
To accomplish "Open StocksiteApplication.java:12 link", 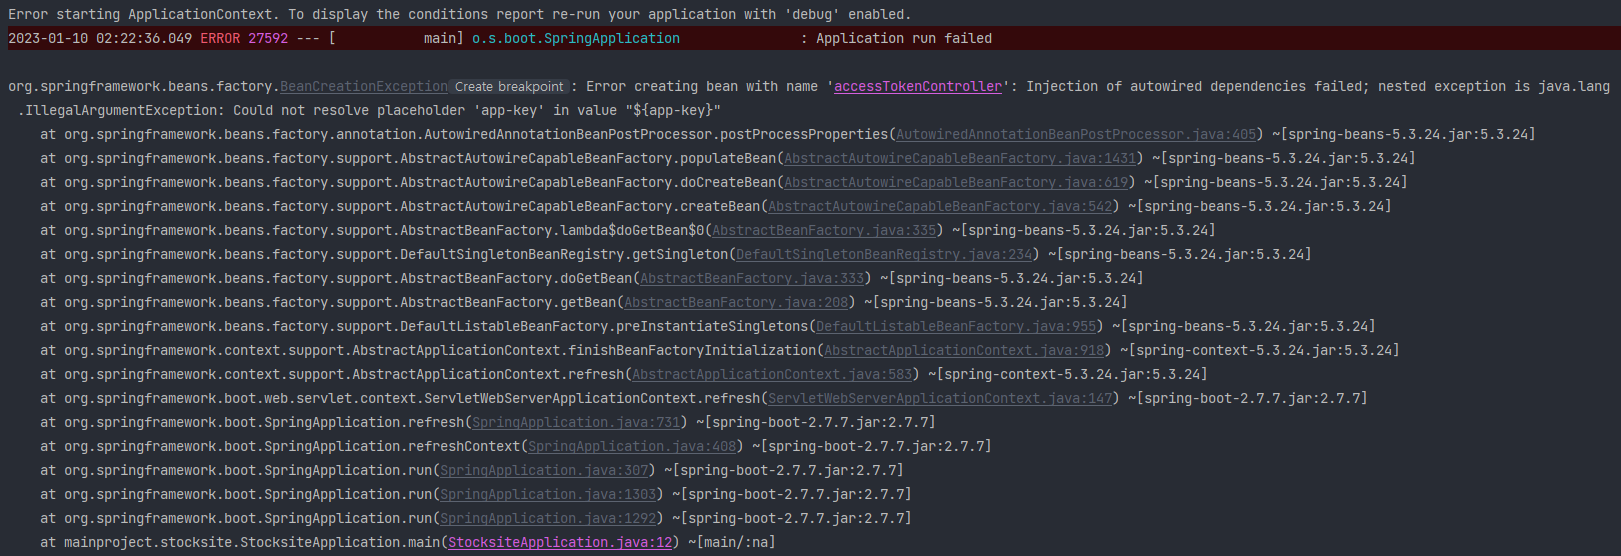I will click(x=560, y=543).
